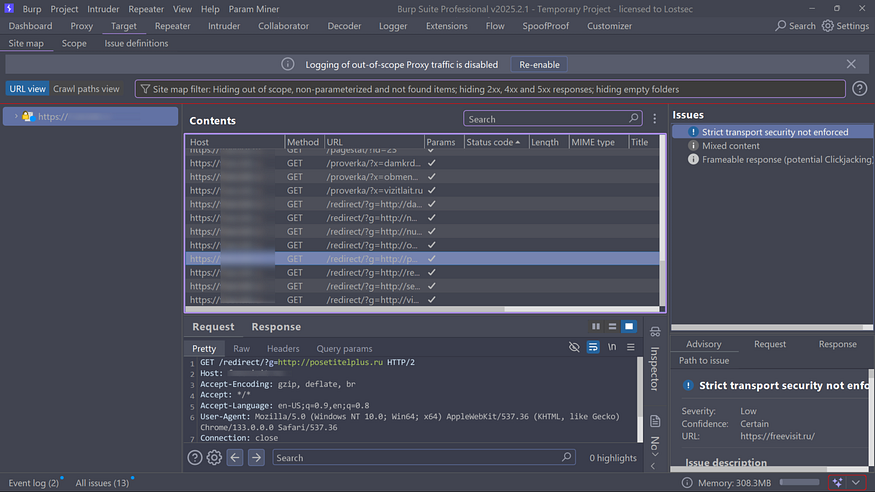Go to next search match arrow
The image size is (875, 492).
[256, 458]
